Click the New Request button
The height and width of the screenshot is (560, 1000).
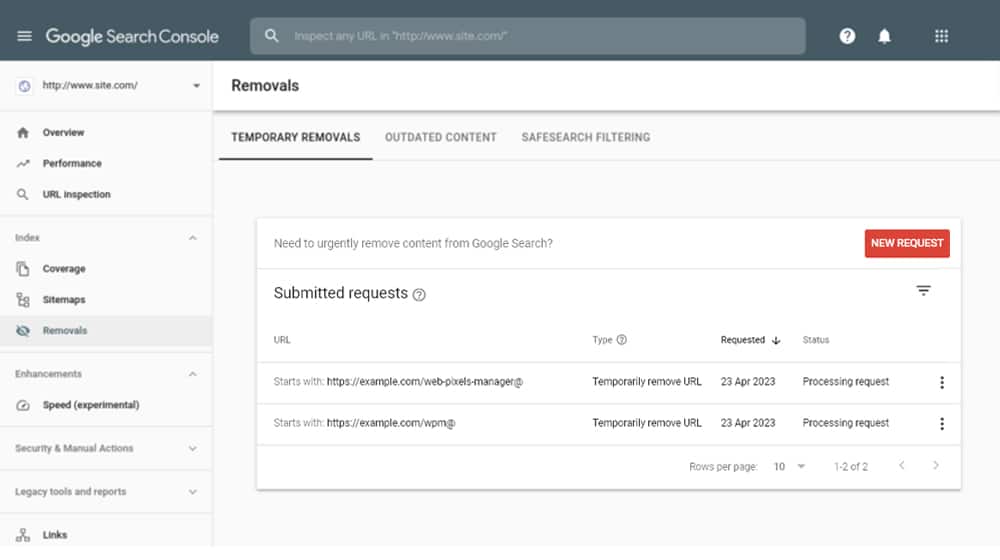coord(907,243)
